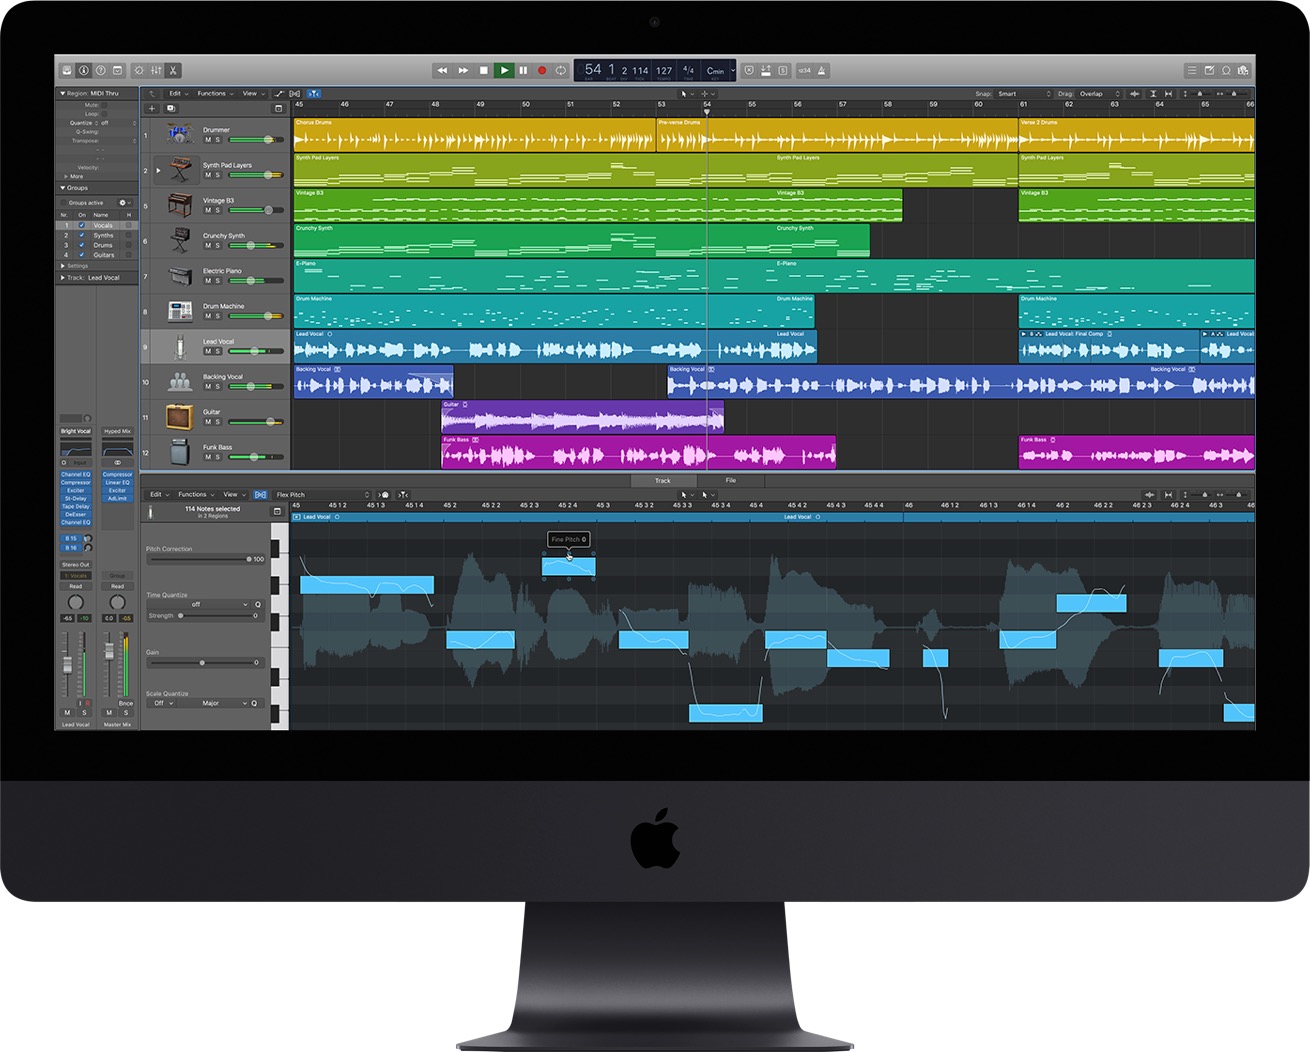The image size is (1310, 1052).
Task: Open the Drag Overlap dropdown
Action: coord(1100,94)
